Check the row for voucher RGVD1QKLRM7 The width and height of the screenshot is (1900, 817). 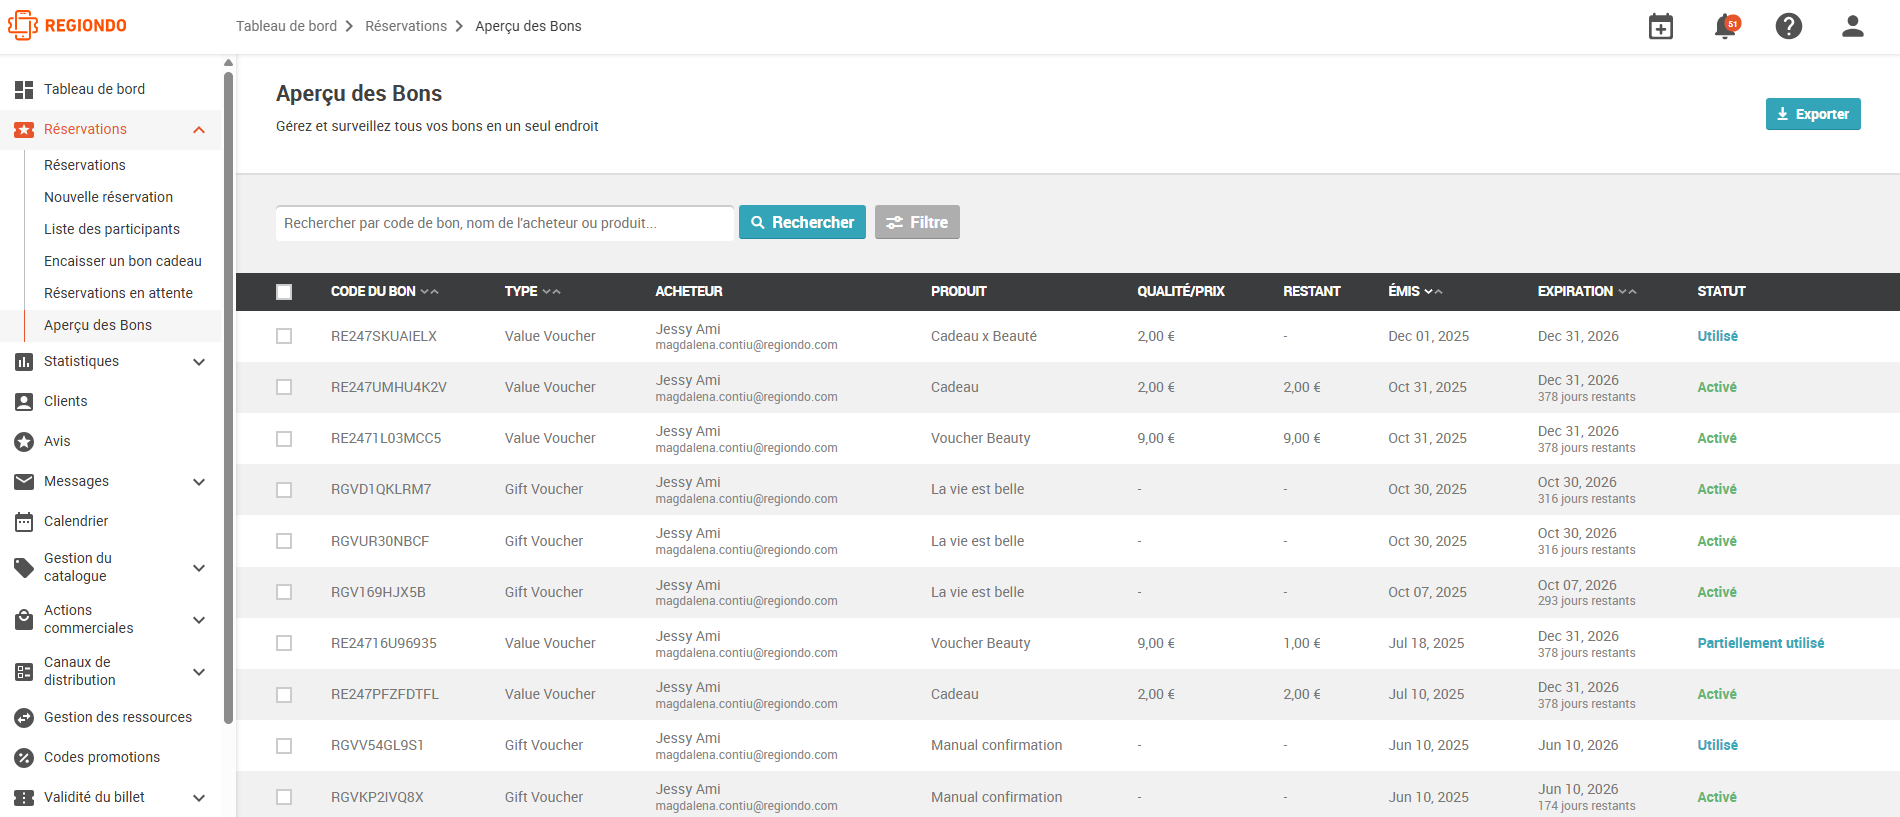click(x=284, y=490)
